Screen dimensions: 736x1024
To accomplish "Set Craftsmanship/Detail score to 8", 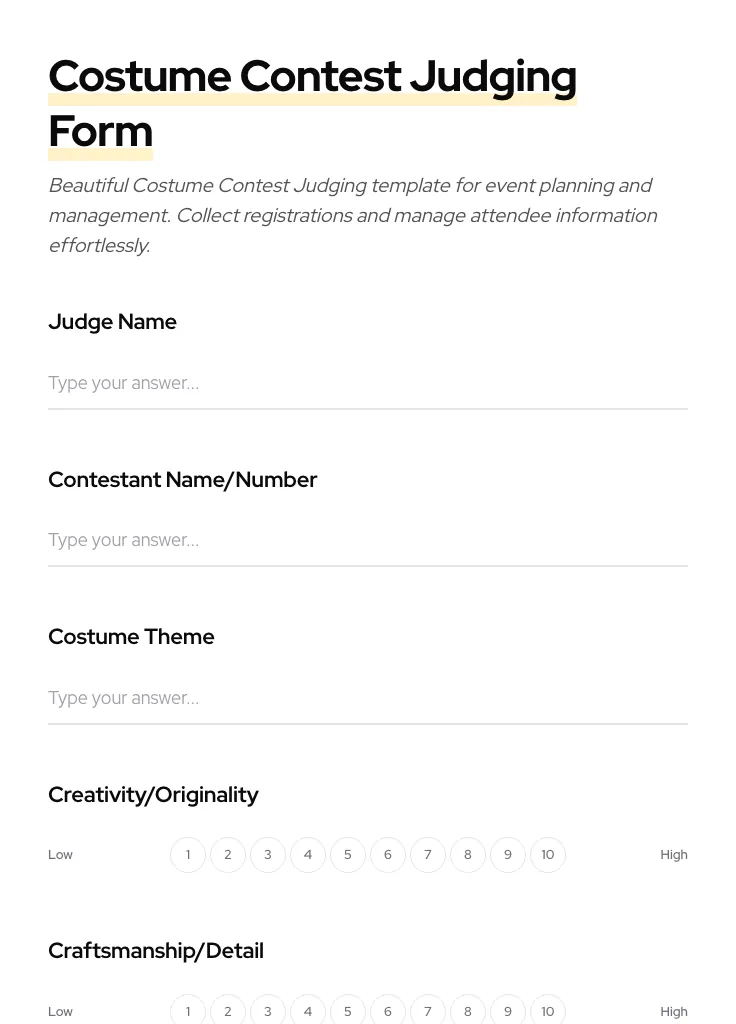I will pos(468,1010).
